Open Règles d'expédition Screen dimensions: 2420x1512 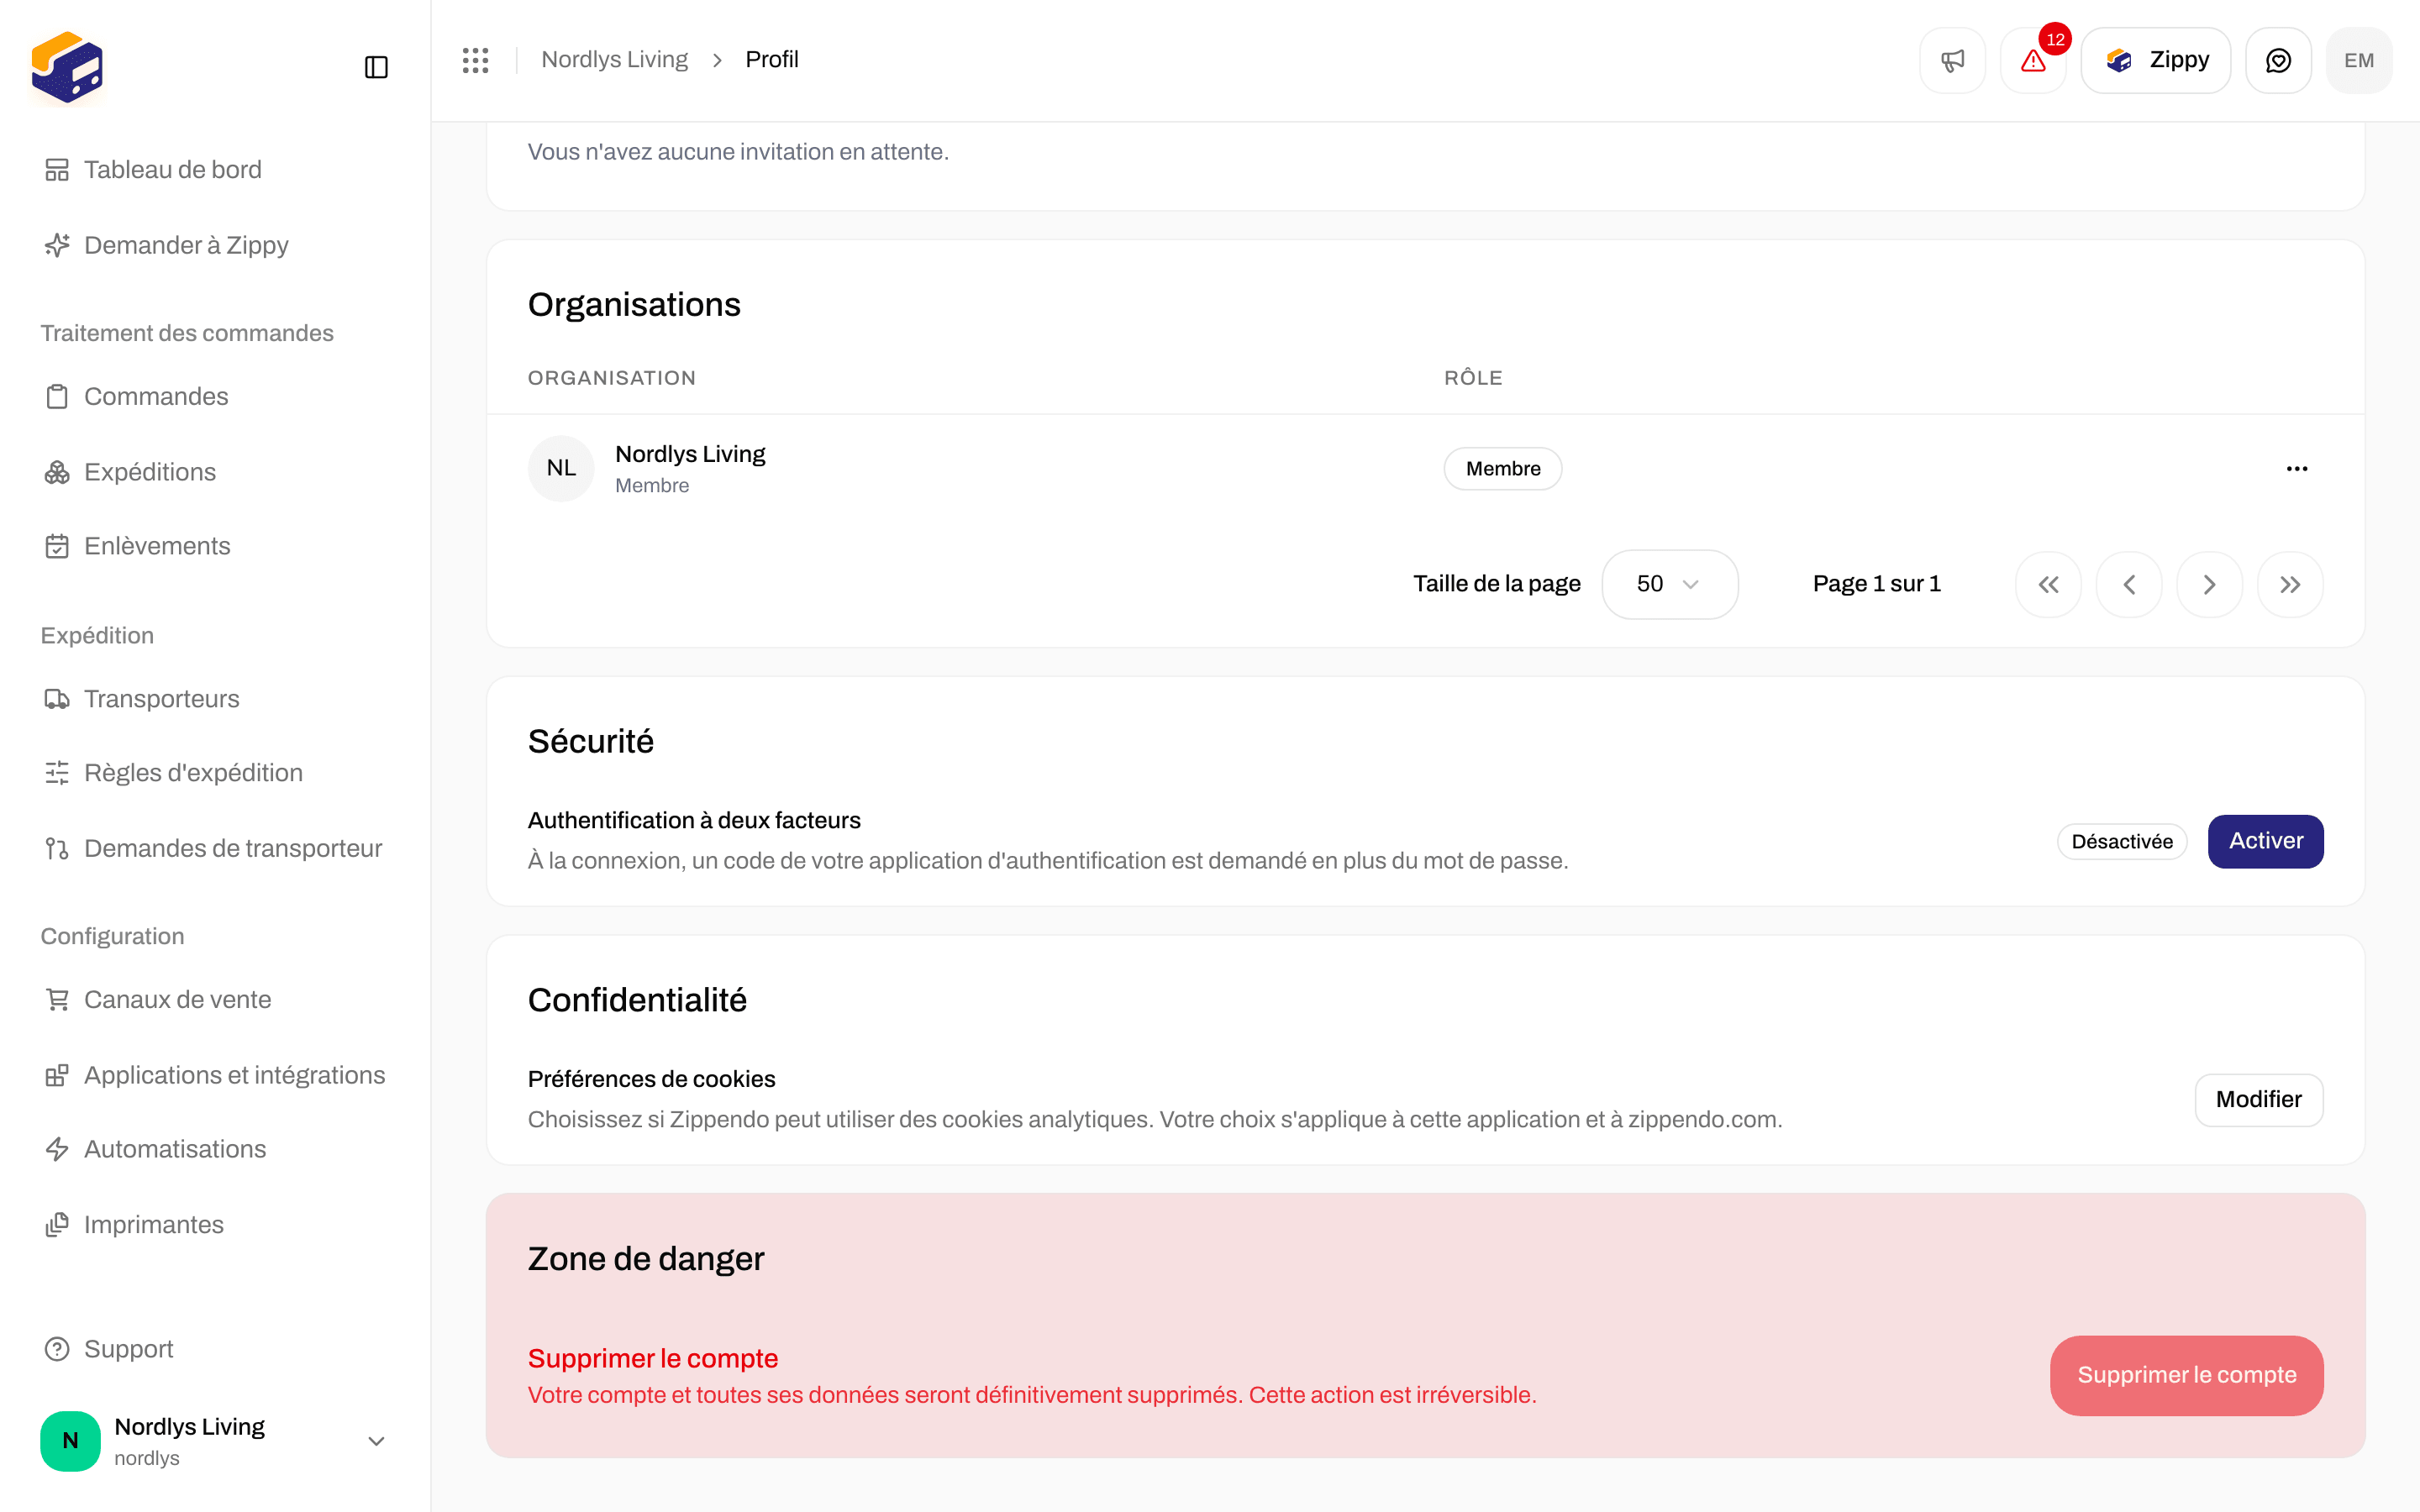pyautogui.click(x=215, y=773)
